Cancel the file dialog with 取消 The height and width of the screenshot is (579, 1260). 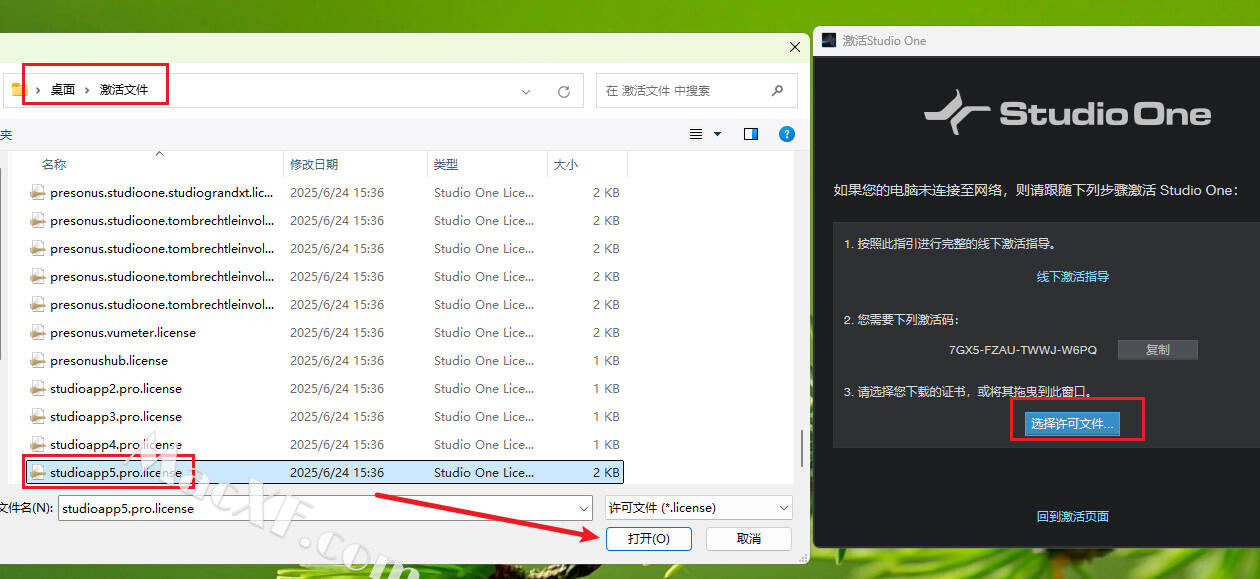(x=749, y=539)
